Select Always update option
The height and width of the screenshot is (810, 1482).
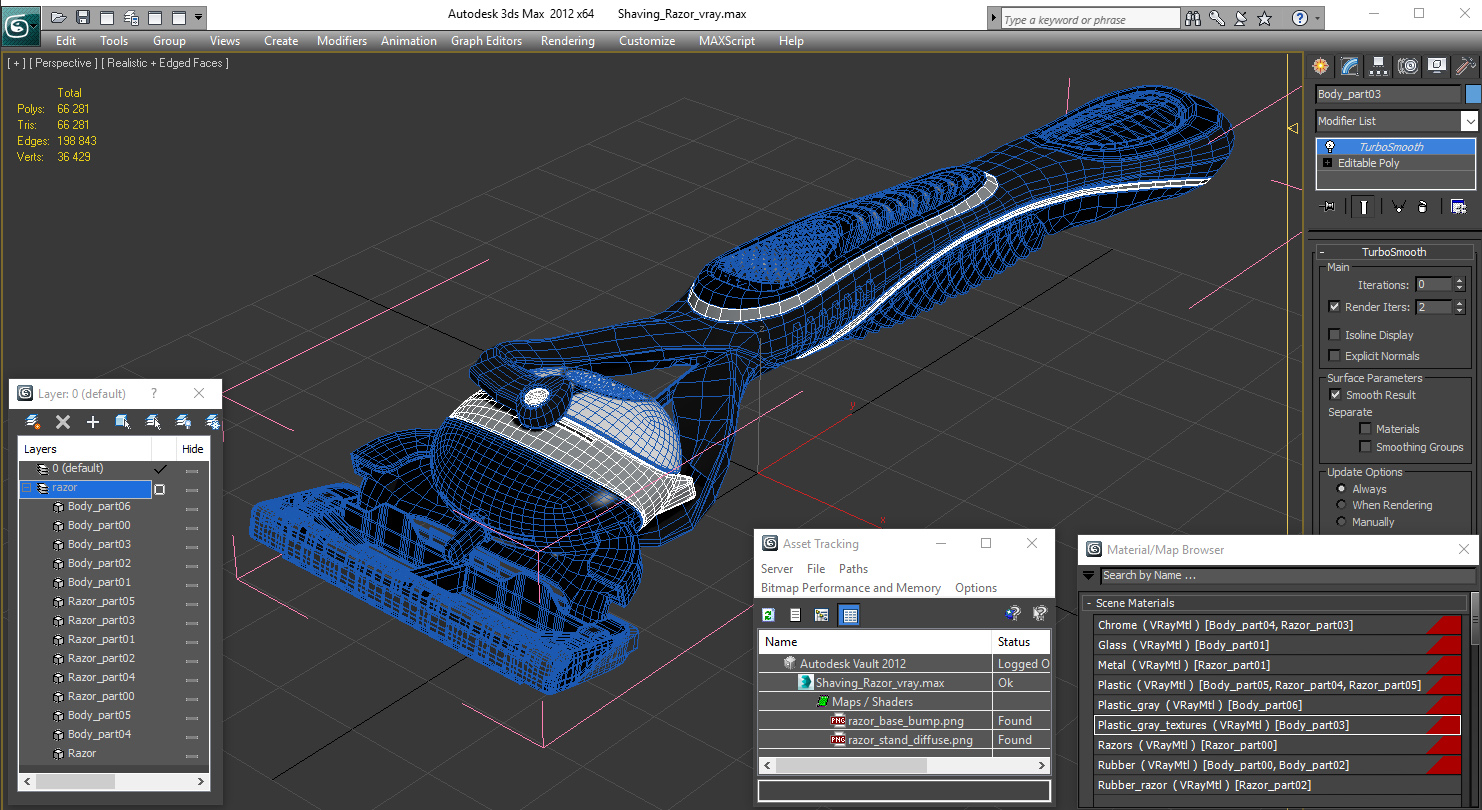(1342, 489)
